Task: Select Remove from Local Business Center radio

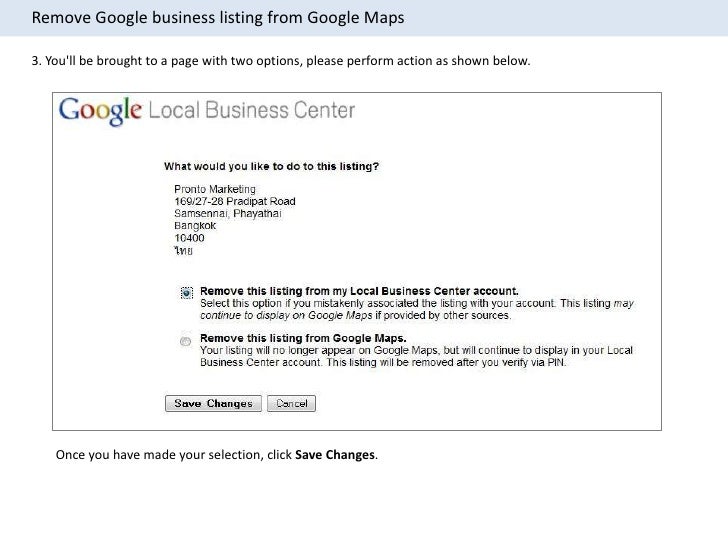Action: [x=186, y=293]
